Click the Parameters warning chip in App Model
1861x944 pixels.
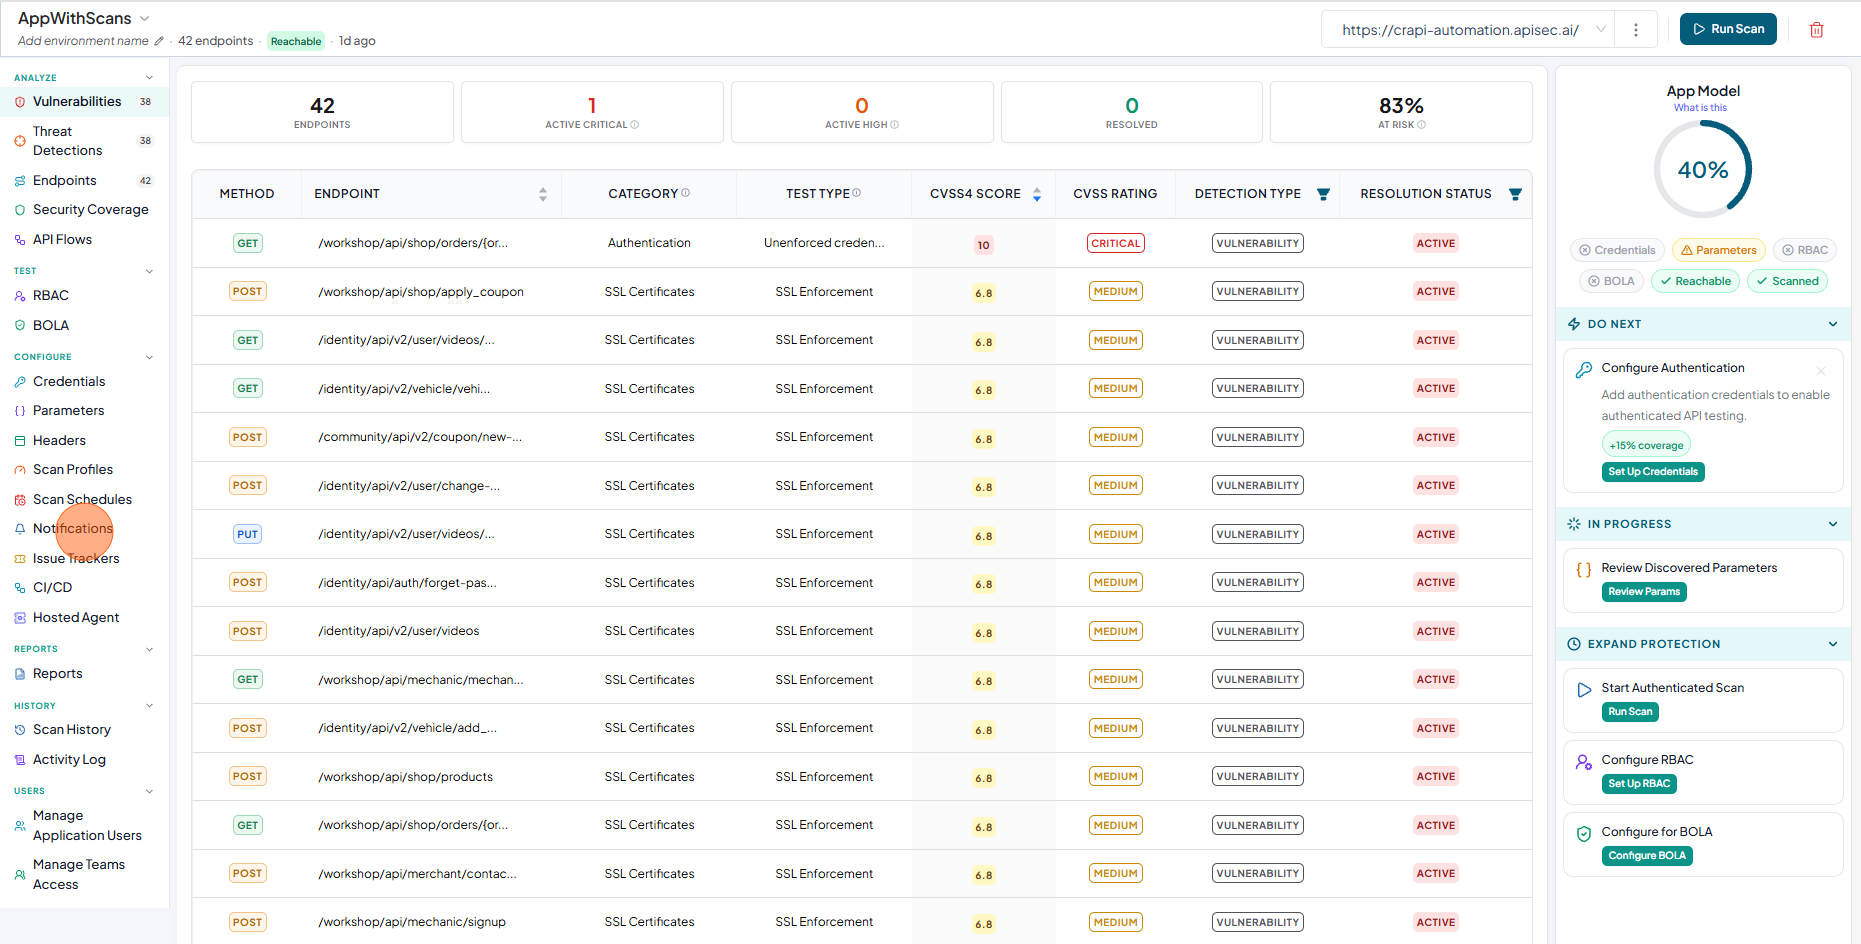[1719, 250]
